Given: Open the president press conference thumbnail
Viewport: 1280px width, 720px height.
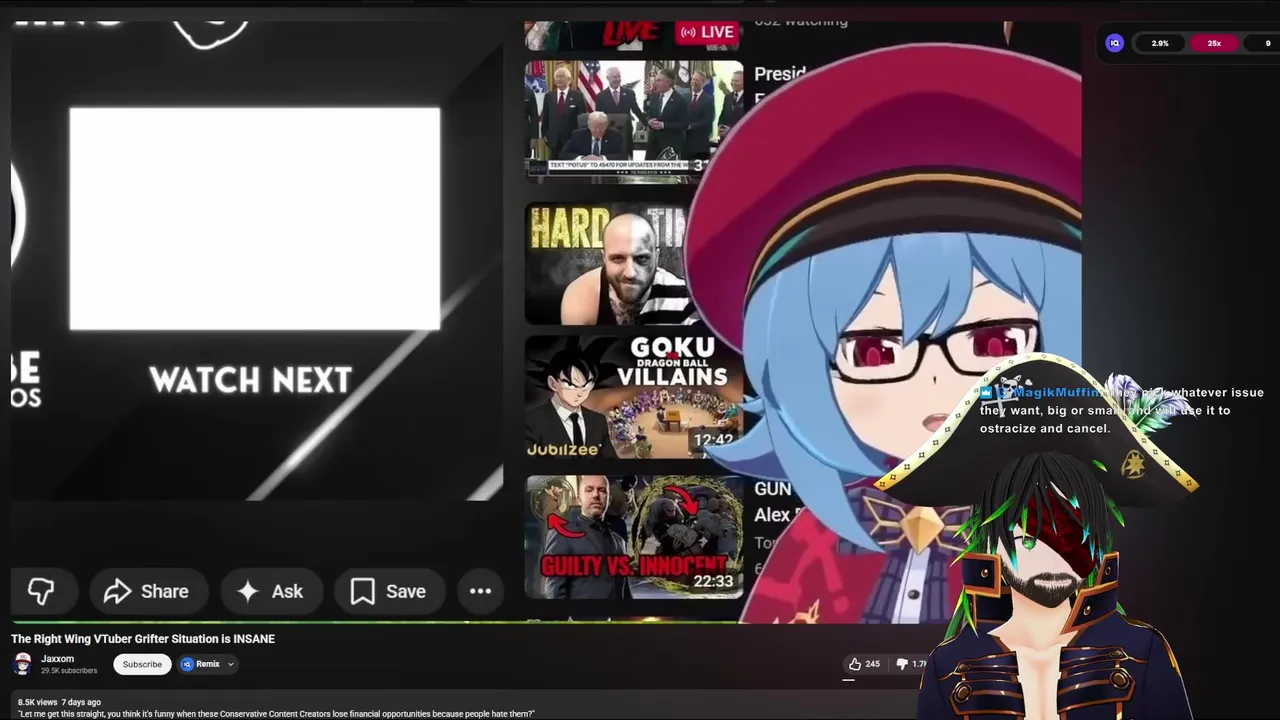Looking at the screenshot, I should point(632,121).
